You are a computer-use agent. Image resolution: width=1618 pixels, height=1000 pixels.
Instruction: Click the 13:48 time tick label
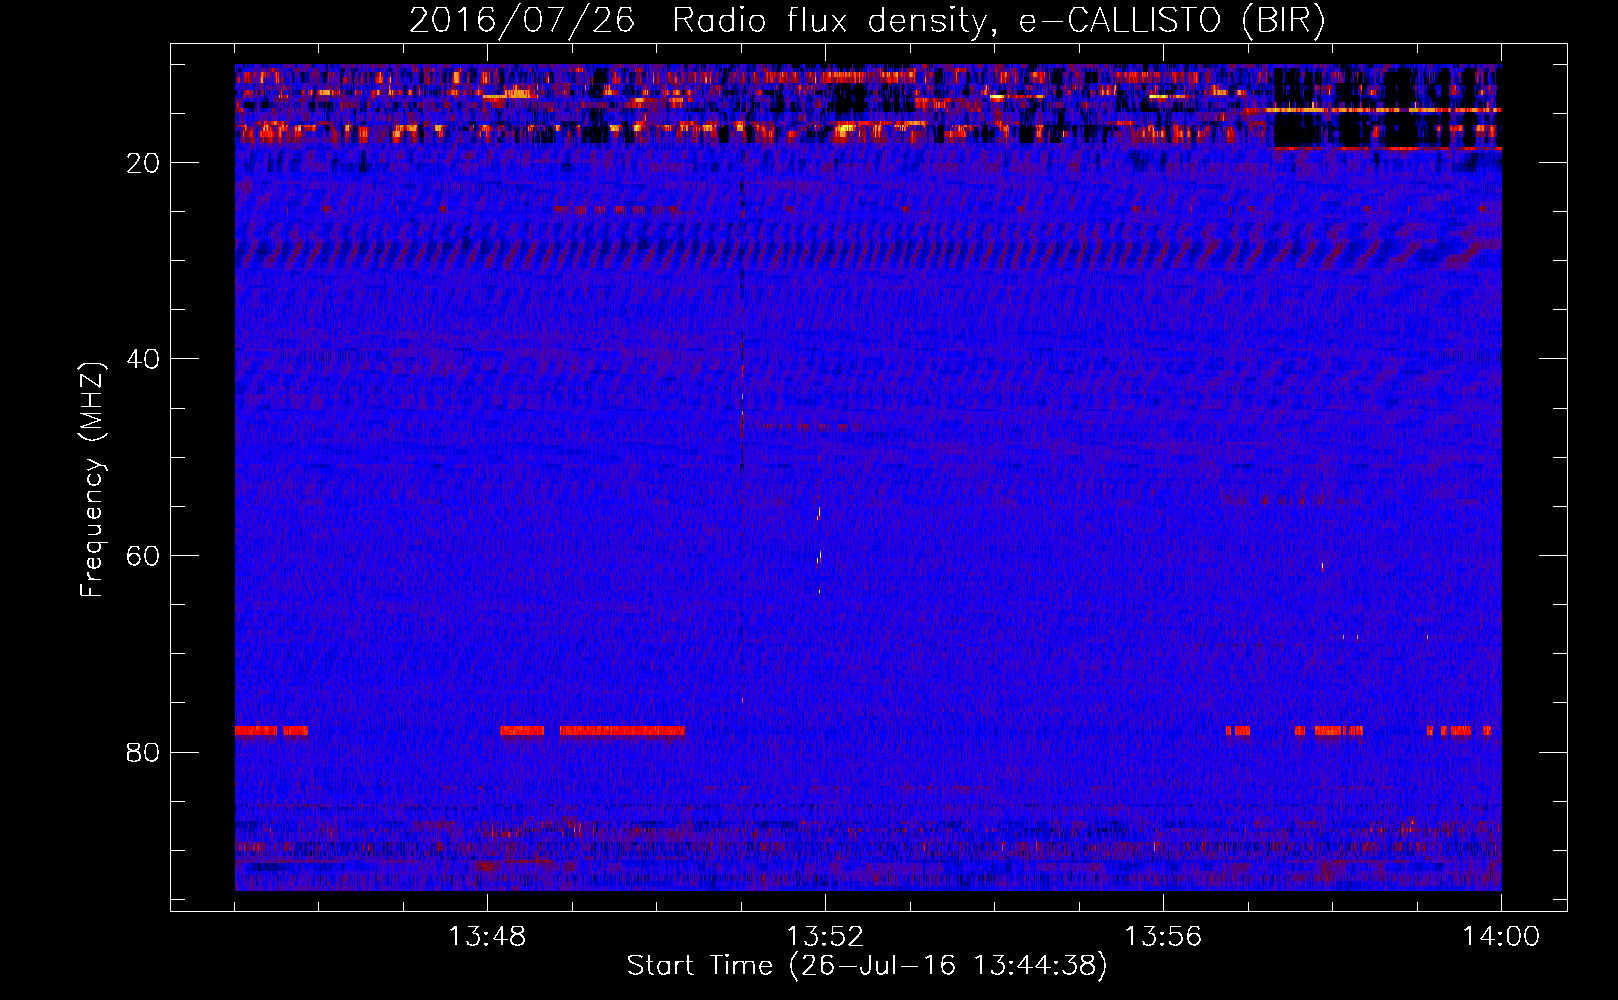point(488,937)
